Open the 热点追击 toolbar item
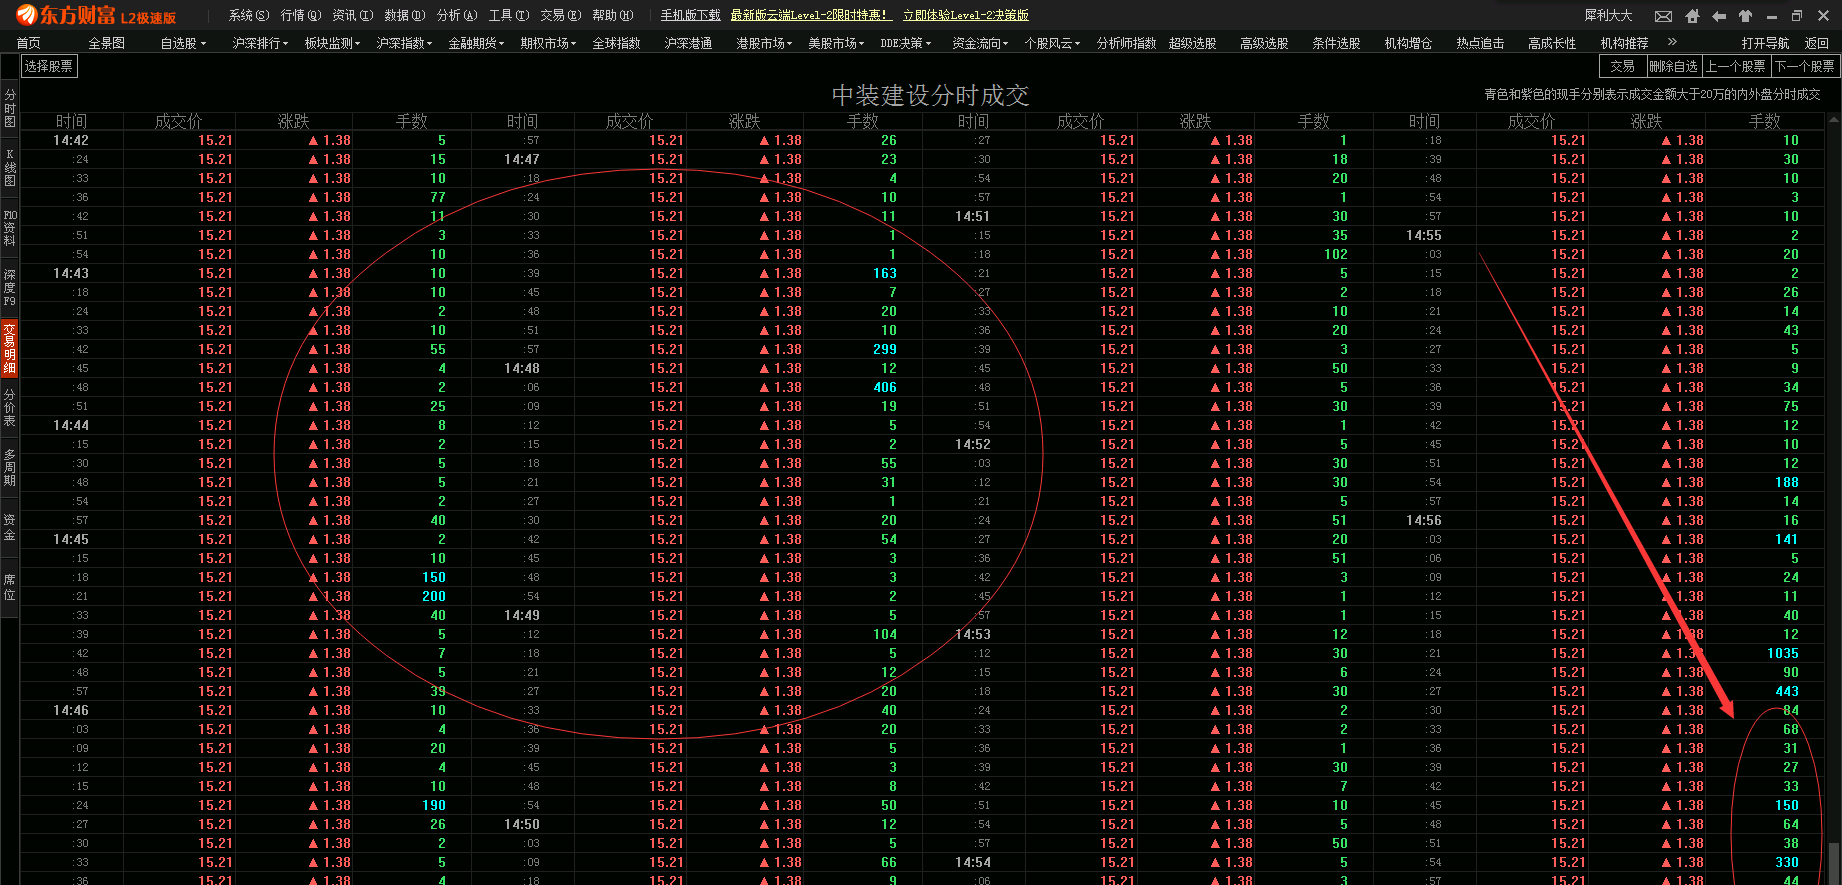The height and width of the screenshot is (885, 1842). click(x=1480, y=43)
